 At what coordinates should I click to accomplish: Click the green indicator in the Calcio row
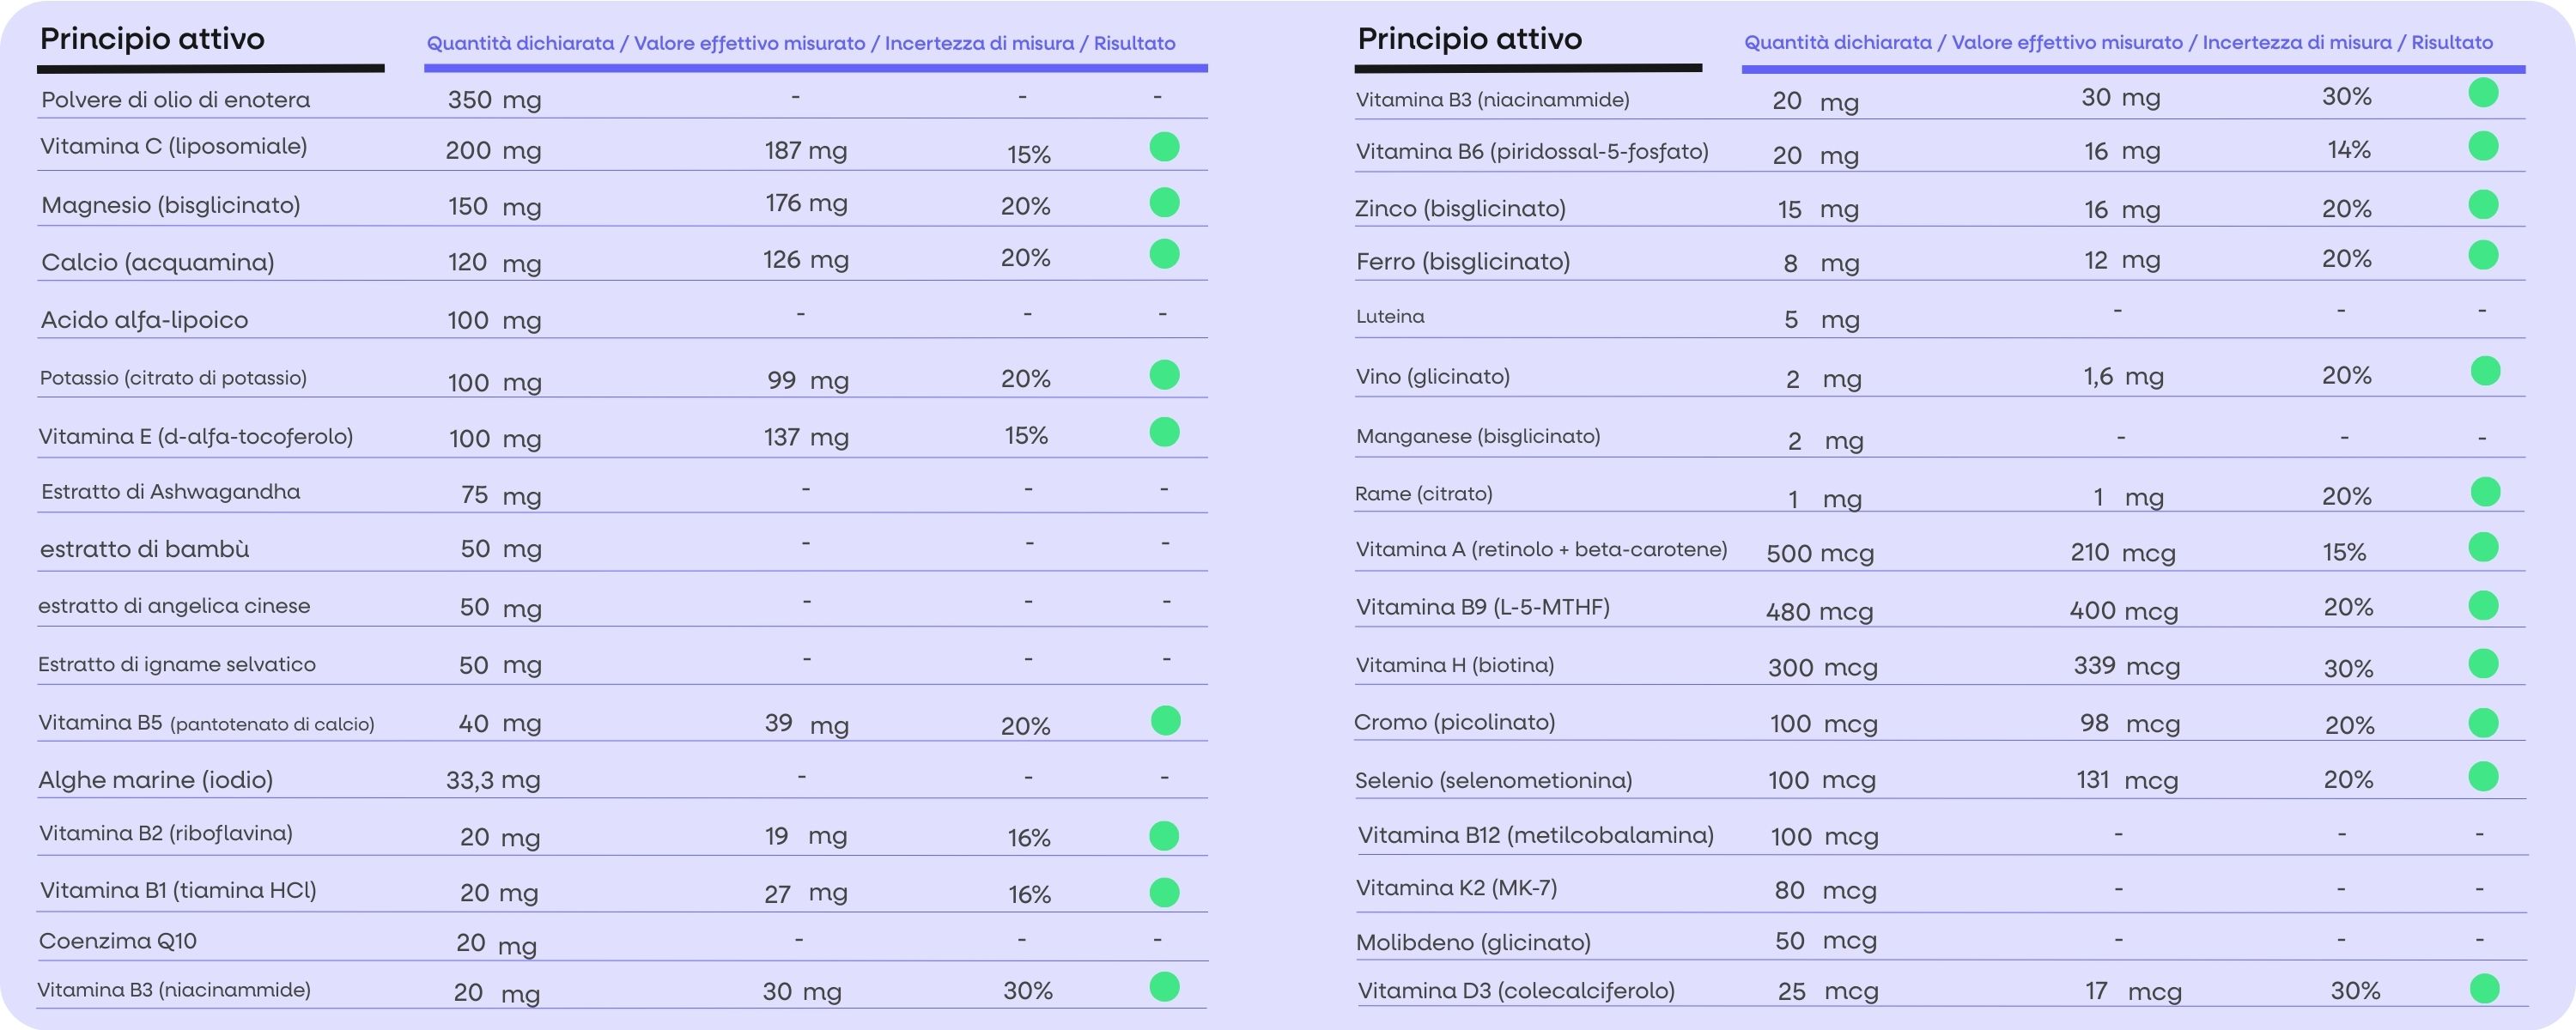click(x=1164, y=254)
